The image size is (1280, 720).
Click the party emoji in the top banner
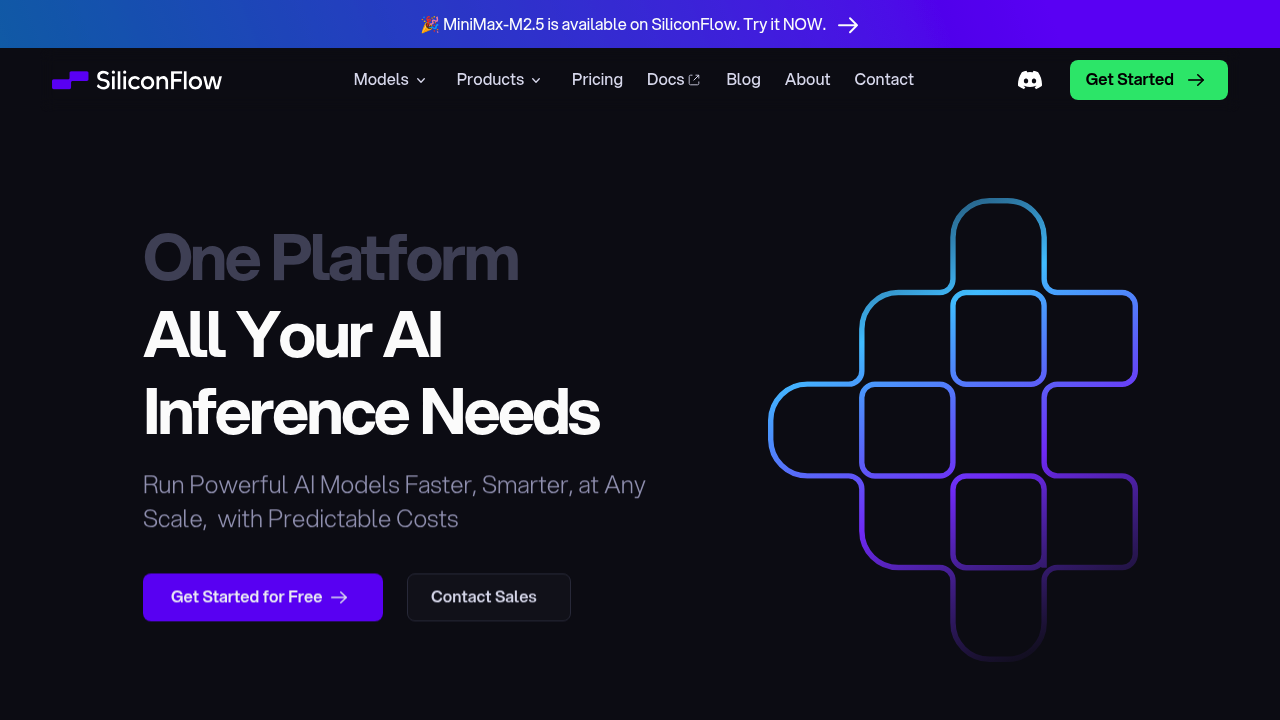(x=429, y=24)
